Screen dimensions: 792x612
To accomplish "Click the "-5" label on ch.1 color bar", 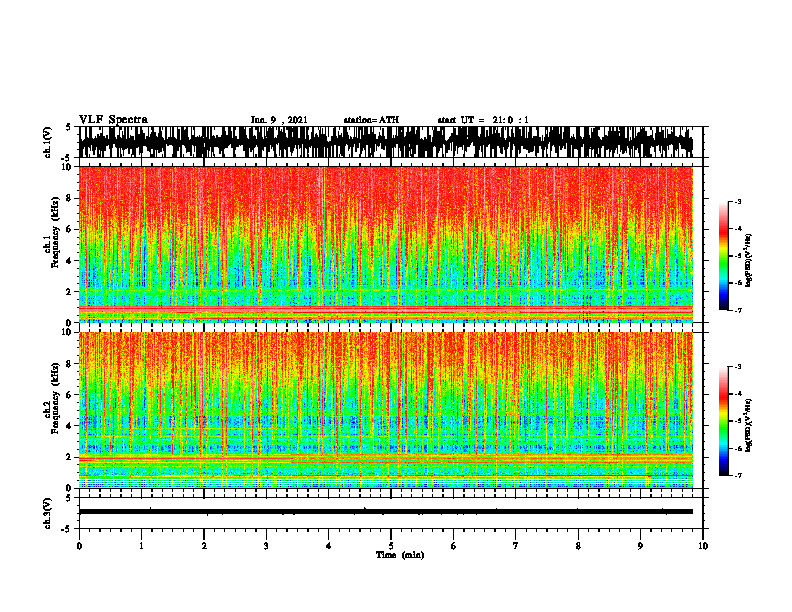I will pyautogui.click(x=737, y=256).
